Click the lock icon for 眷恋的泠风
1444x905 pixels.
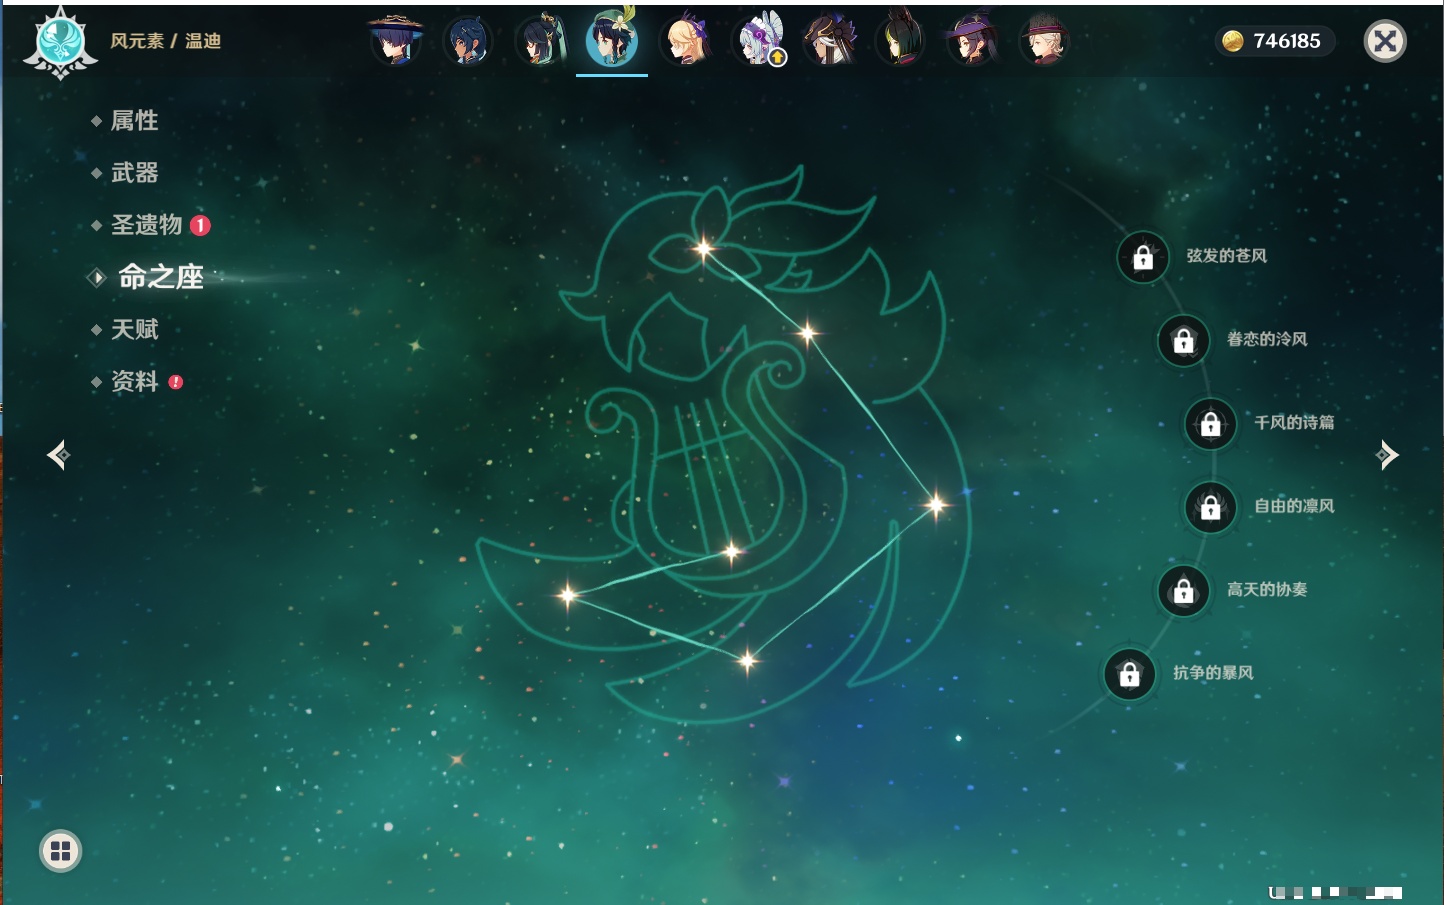tap(1183, 341)
